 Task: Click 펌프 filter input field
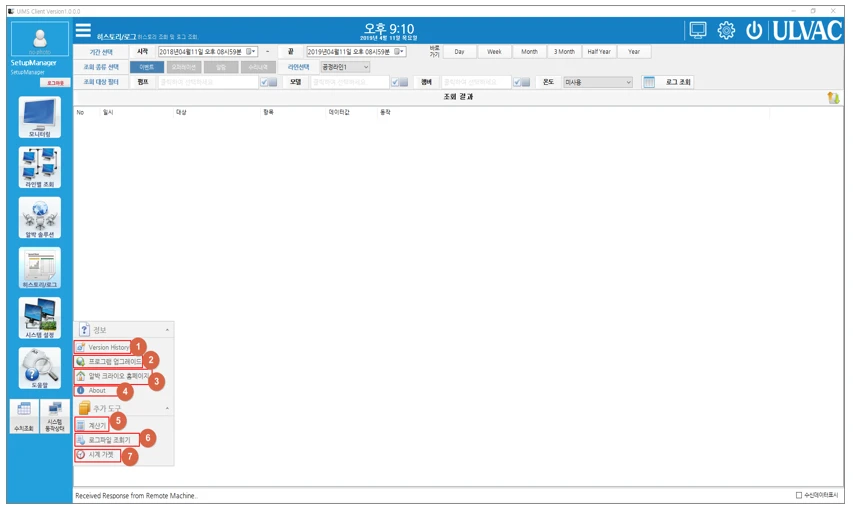tap(208, 82)
